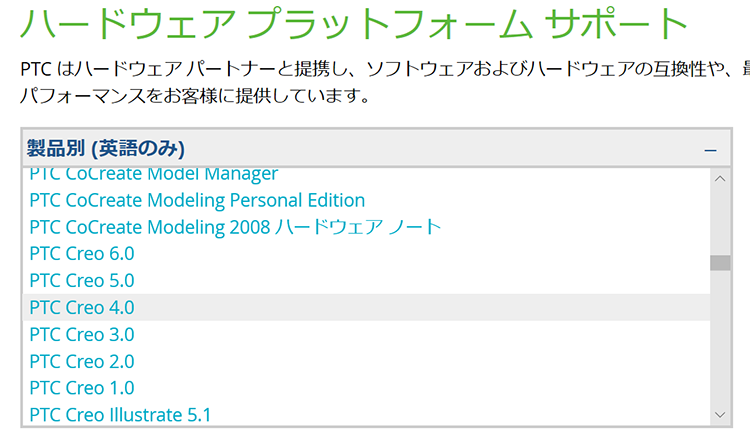Screen dimensions: 750x443
Task: Click the scrollbar down arrow
Action: click(720, 415)
